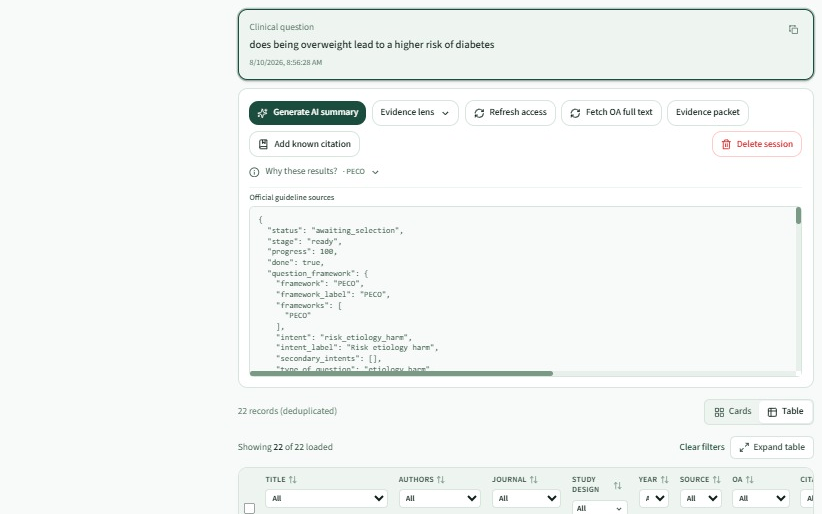Screen dimensions: 822x514
Task: Open the Year filter dropdown
Action: [653, 499]
